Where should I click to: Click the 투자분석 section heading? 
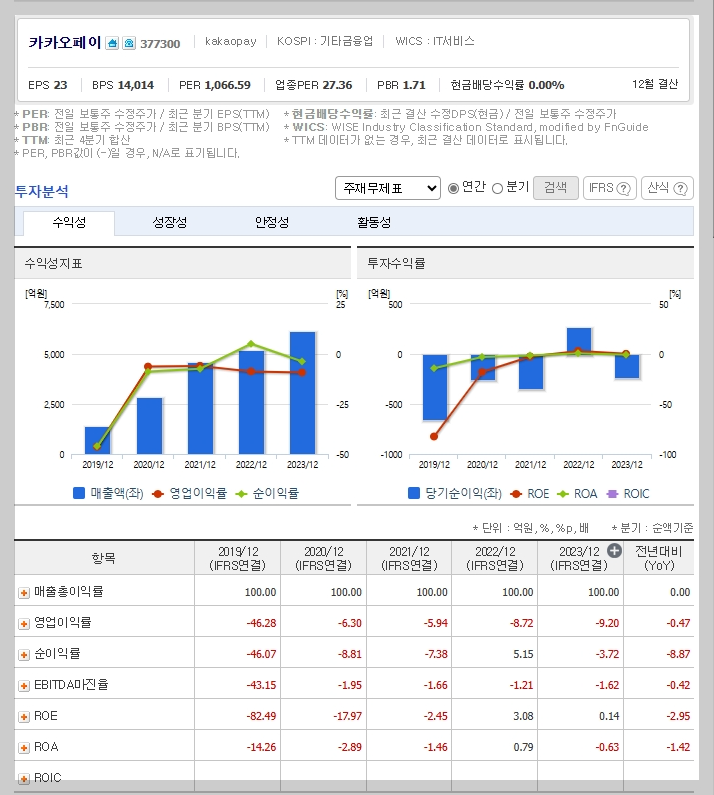(x=42, y=192)
